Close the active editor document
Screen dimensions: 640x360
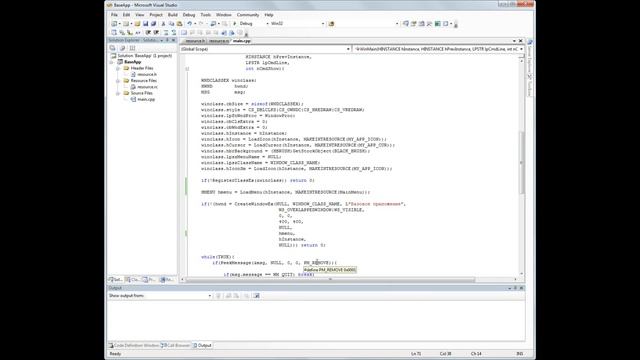coord(520,41)
